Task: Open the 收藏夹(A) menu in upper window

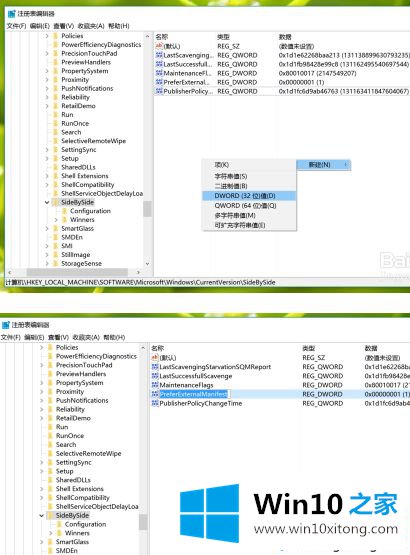Action: click(x=91, y=26)
